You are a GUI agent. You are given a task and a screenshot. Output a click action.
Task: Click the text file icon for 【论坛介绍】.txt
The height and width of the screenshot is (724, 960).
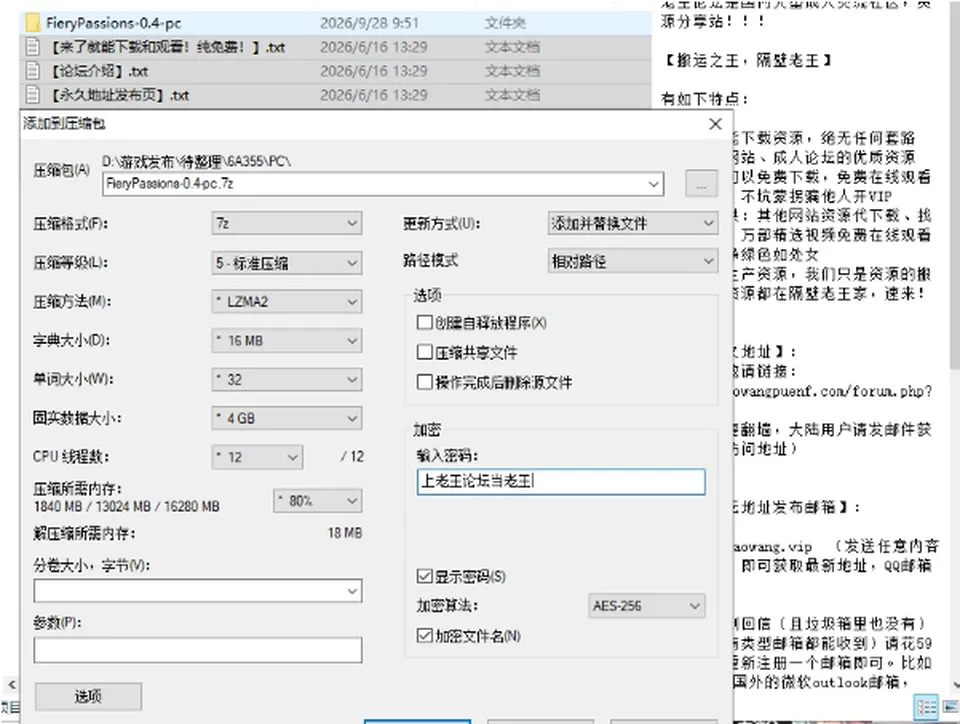[x=32, y=71]
